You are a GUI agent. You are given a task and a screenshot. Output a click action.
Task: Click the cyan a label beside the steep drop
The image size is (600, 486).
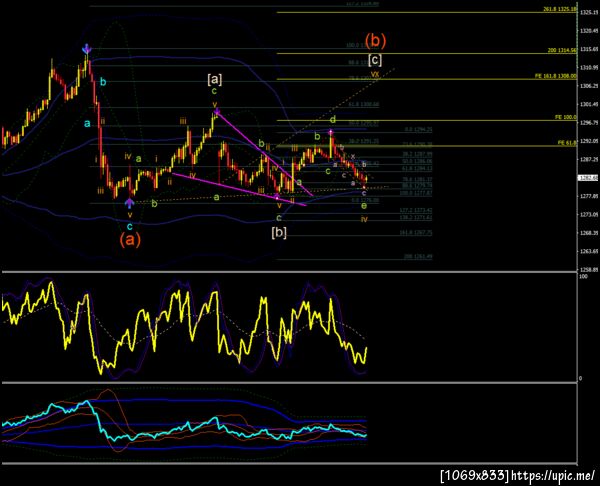(87, 124)
